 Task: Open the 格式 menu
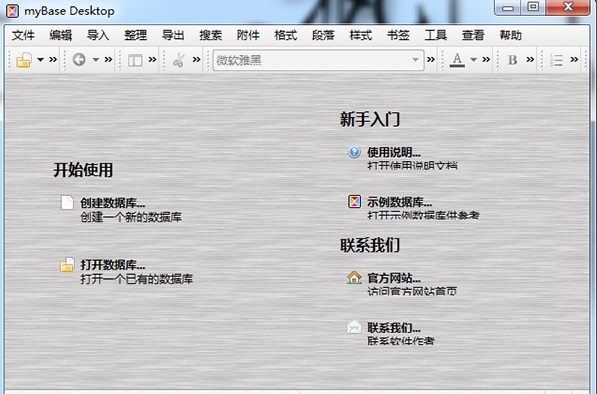tap(286, 35)
